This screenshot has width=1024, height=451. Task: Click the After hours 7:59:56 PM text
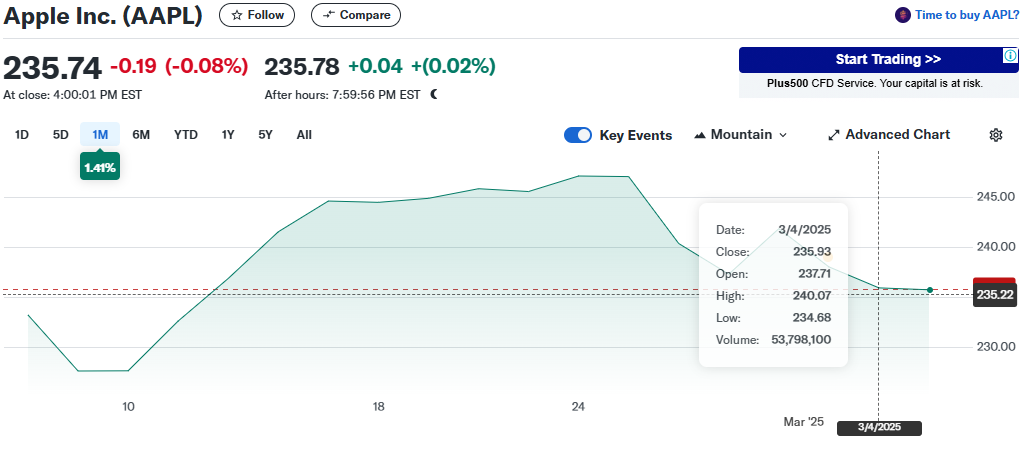tap(342, 95)
